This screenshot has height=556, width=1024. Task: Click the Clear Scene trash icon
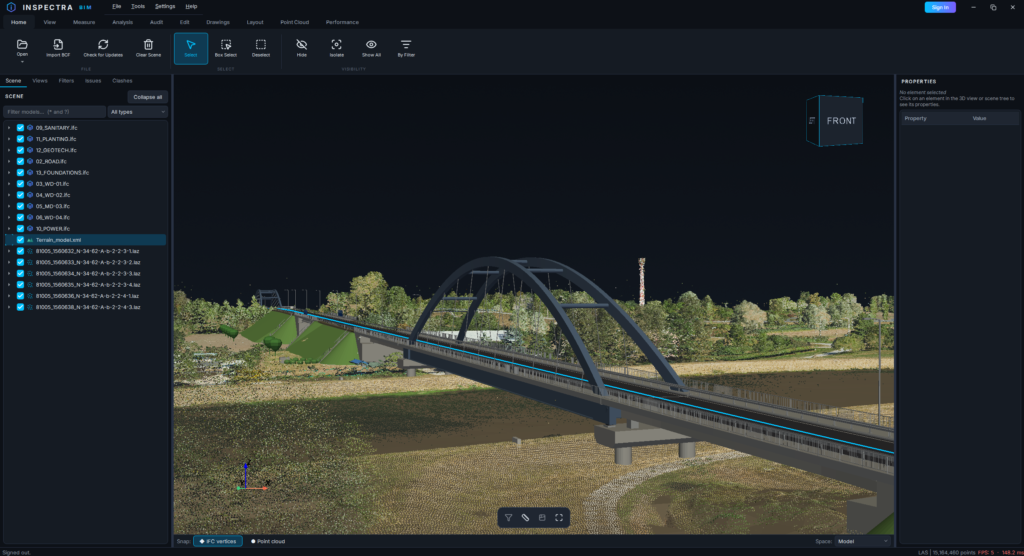148,44
